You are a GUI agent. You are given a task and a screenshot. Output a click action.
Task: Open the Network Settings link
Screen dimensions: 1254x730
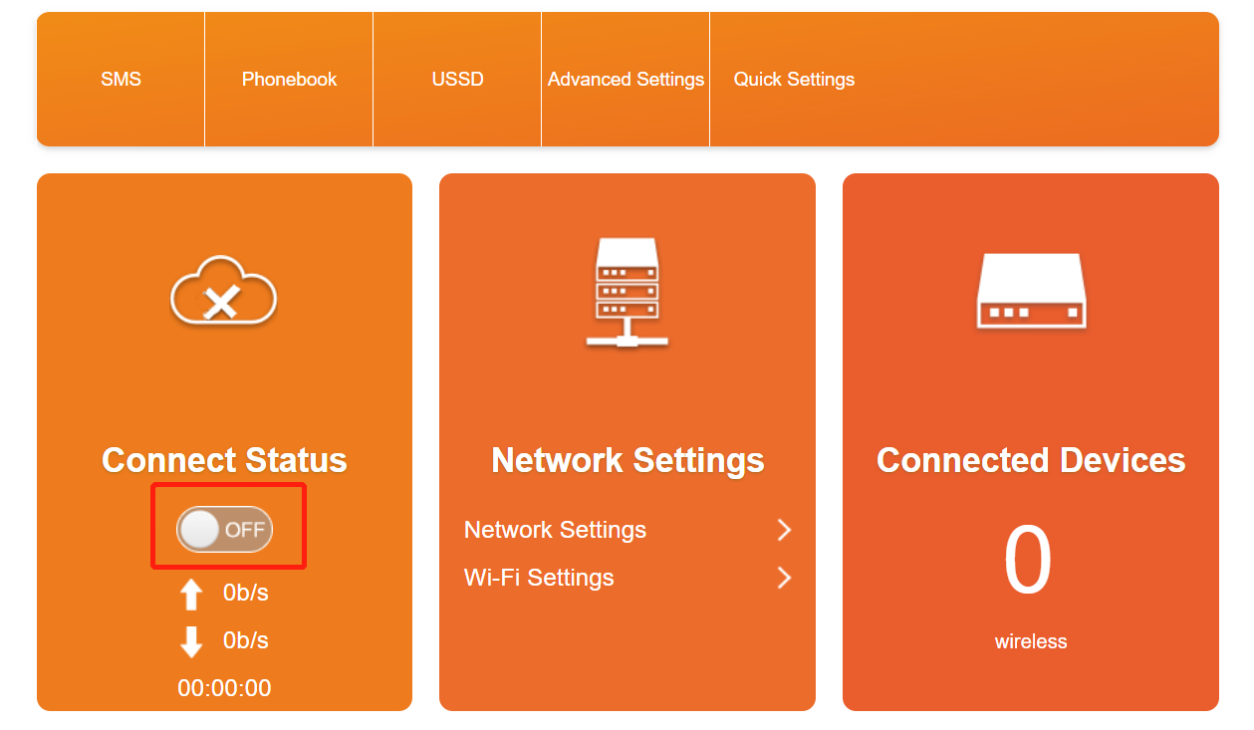point(555,530)
